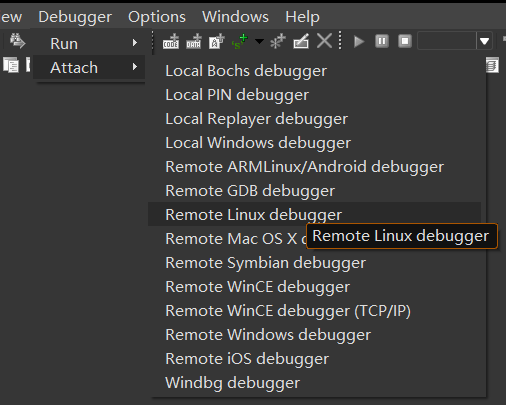This screenshot has height=405, width=506.
Task: Open the Help menu
Action: (x=302, y=17)
